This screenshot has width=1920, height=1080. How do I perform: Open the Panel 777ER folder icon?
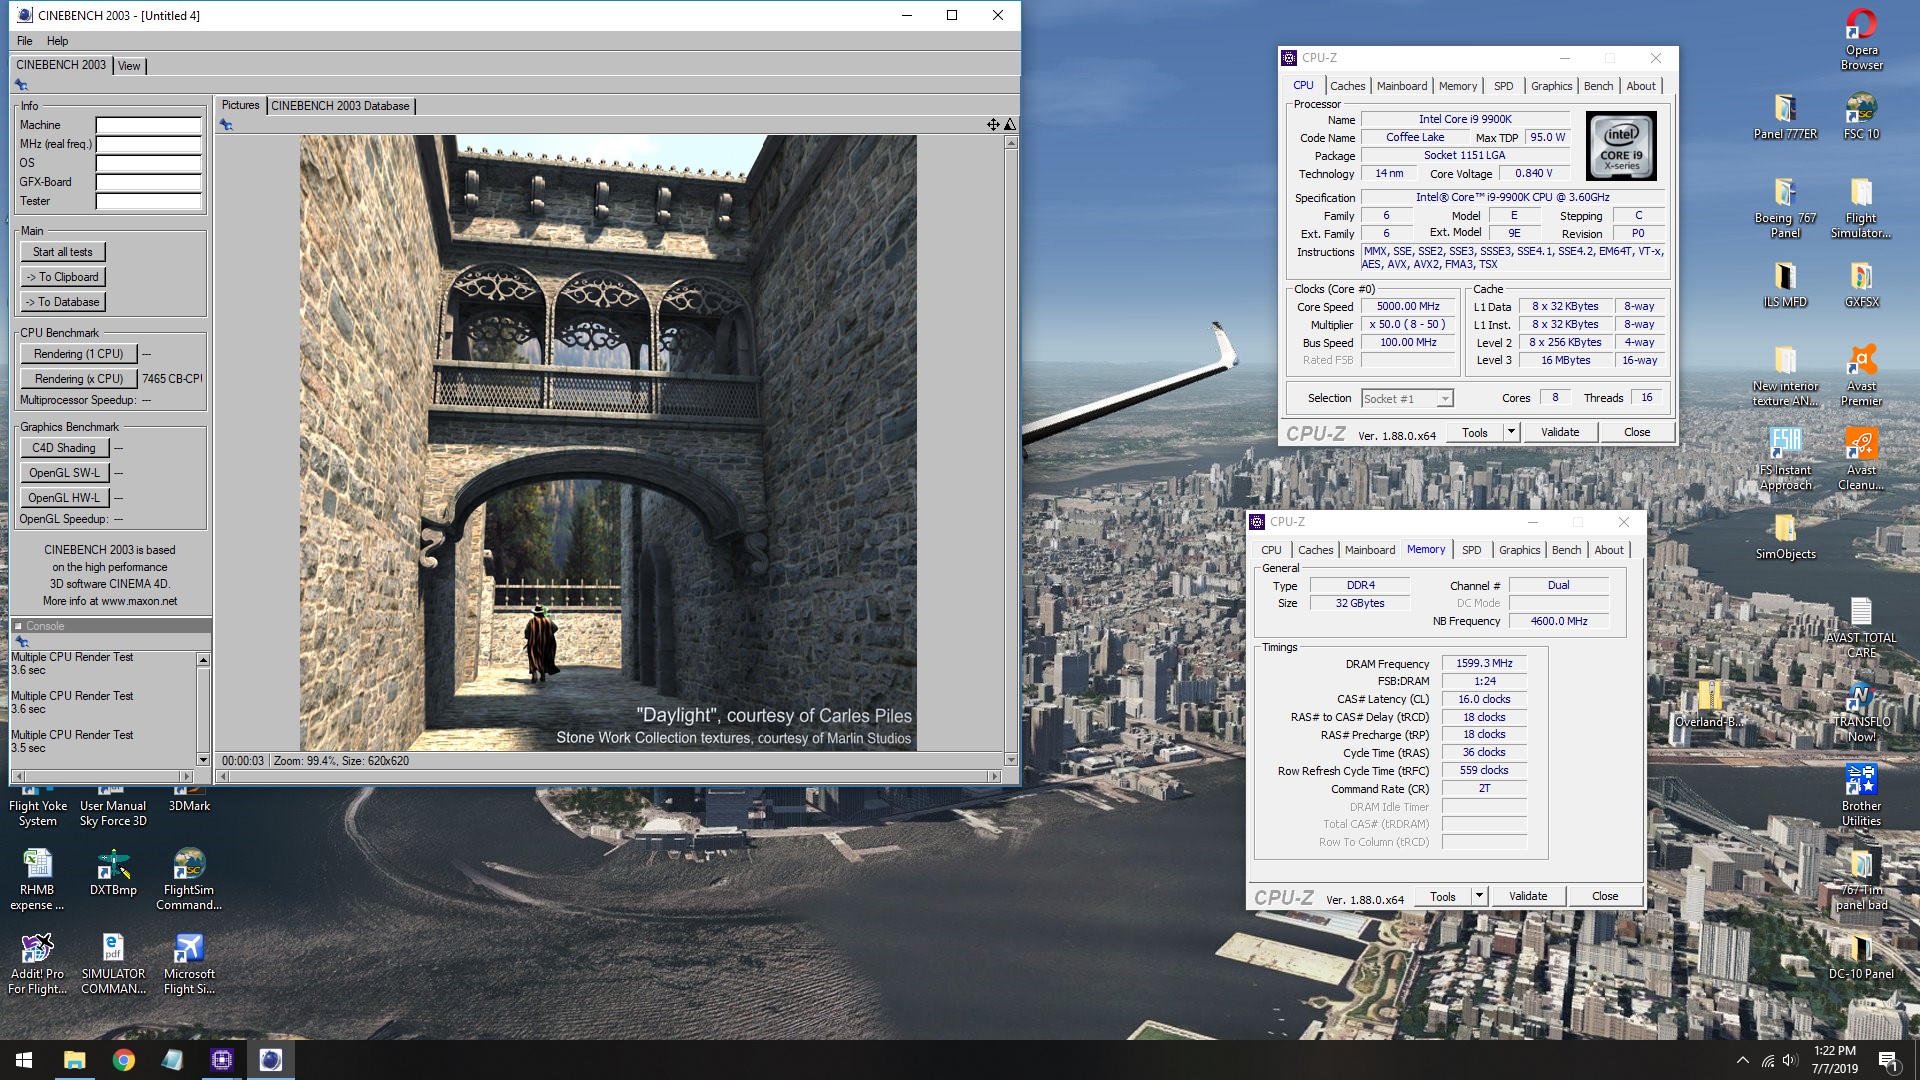click(1785, 116)
